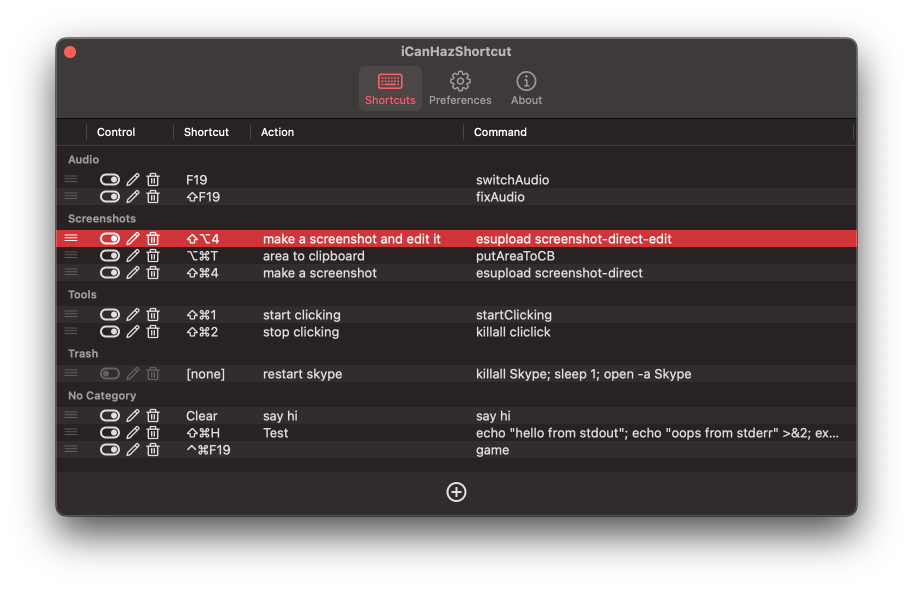Toggle the switchAudio F19 shortcut off
Screen dimensions: 913x590
click(109, 179)
